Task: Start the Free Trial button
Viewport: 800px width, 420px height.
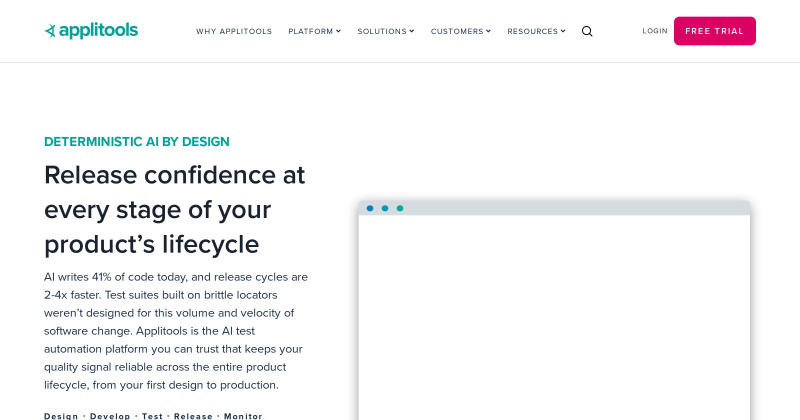Action: coord(715,31)
